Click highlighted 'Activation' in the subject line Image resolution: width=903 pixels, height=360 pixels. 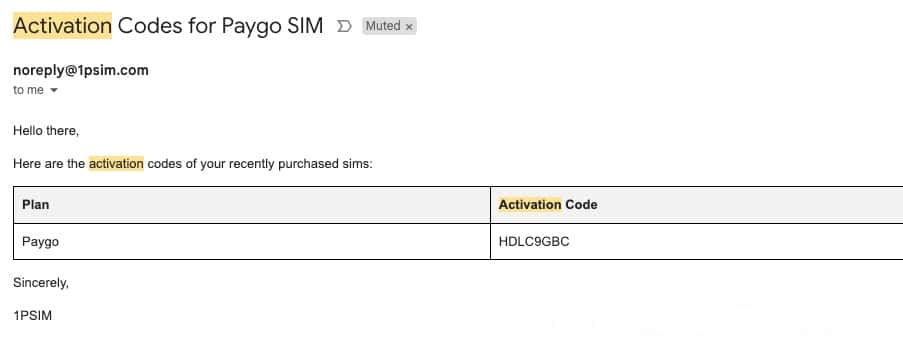[63, 26]
